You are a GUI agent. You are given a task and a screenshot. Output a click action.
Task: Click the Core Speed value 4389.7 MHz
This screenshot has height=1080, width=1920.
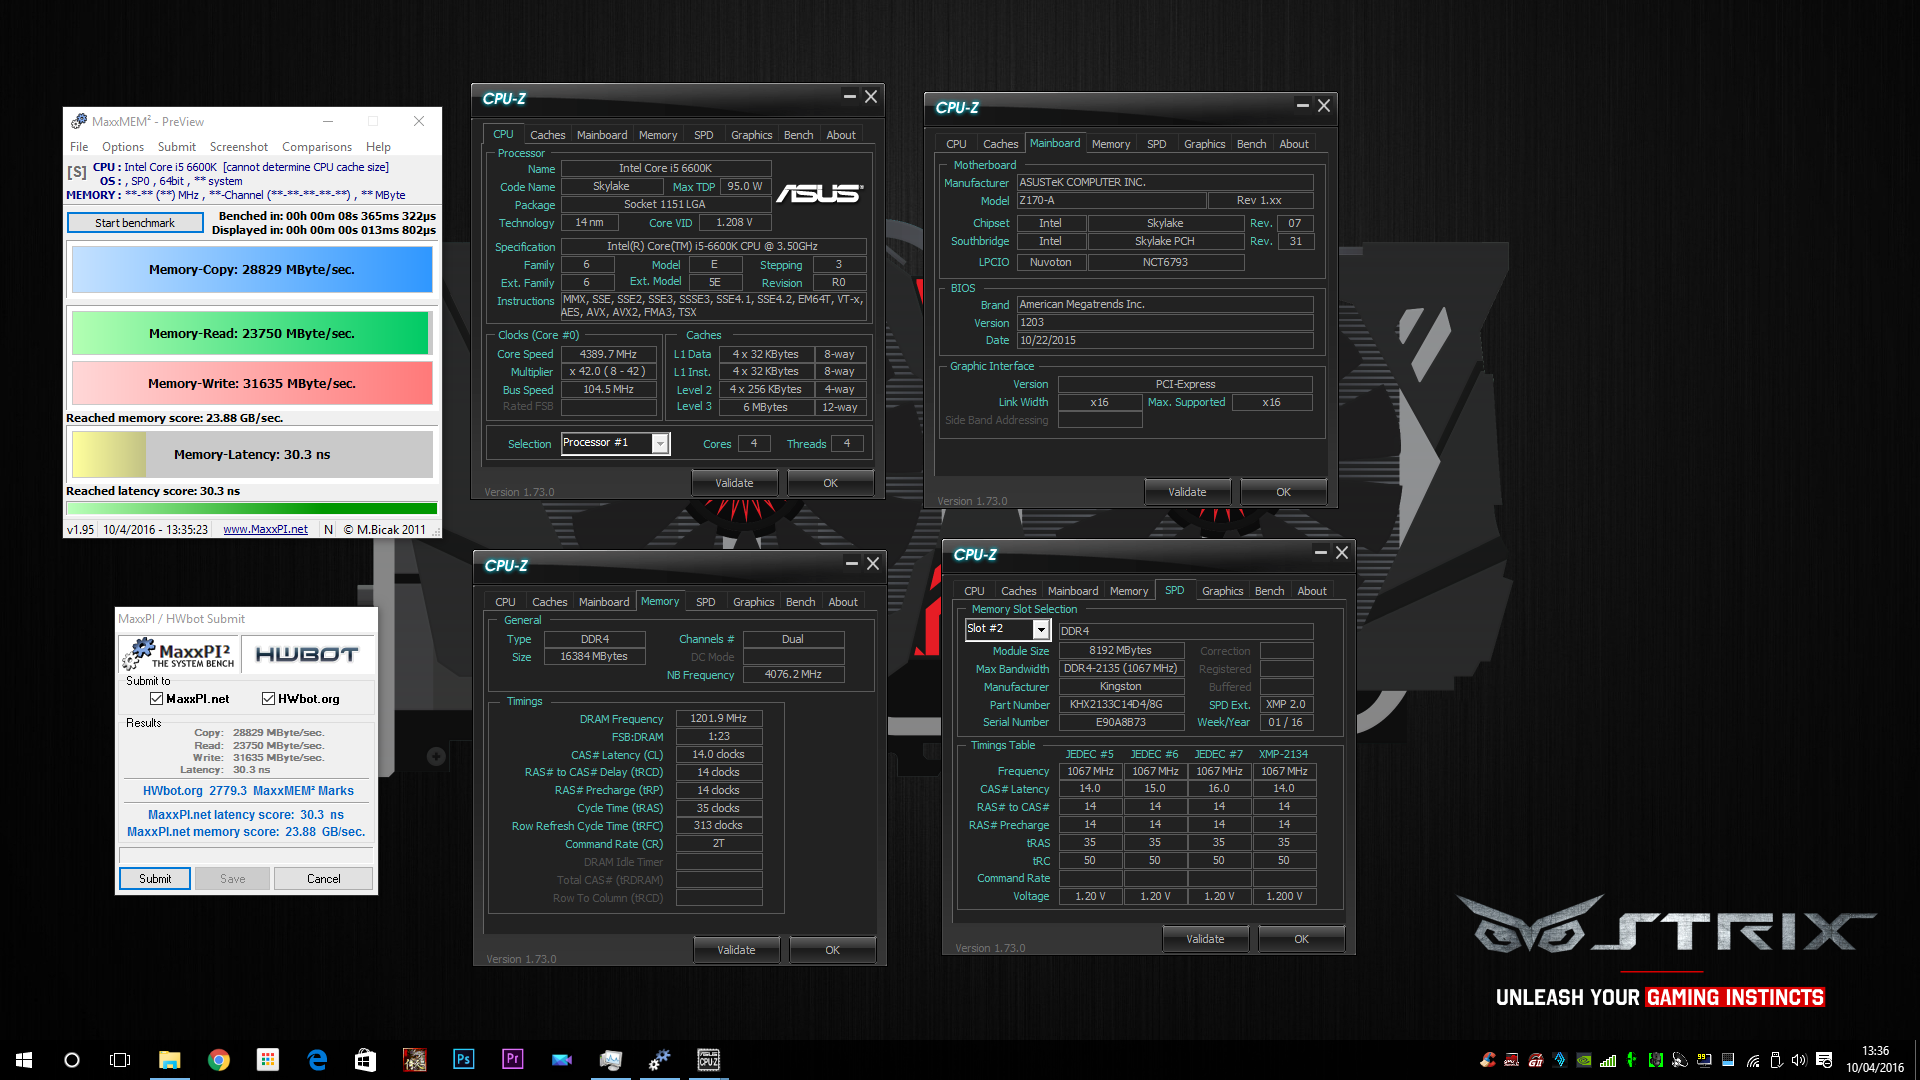point(608,354)
